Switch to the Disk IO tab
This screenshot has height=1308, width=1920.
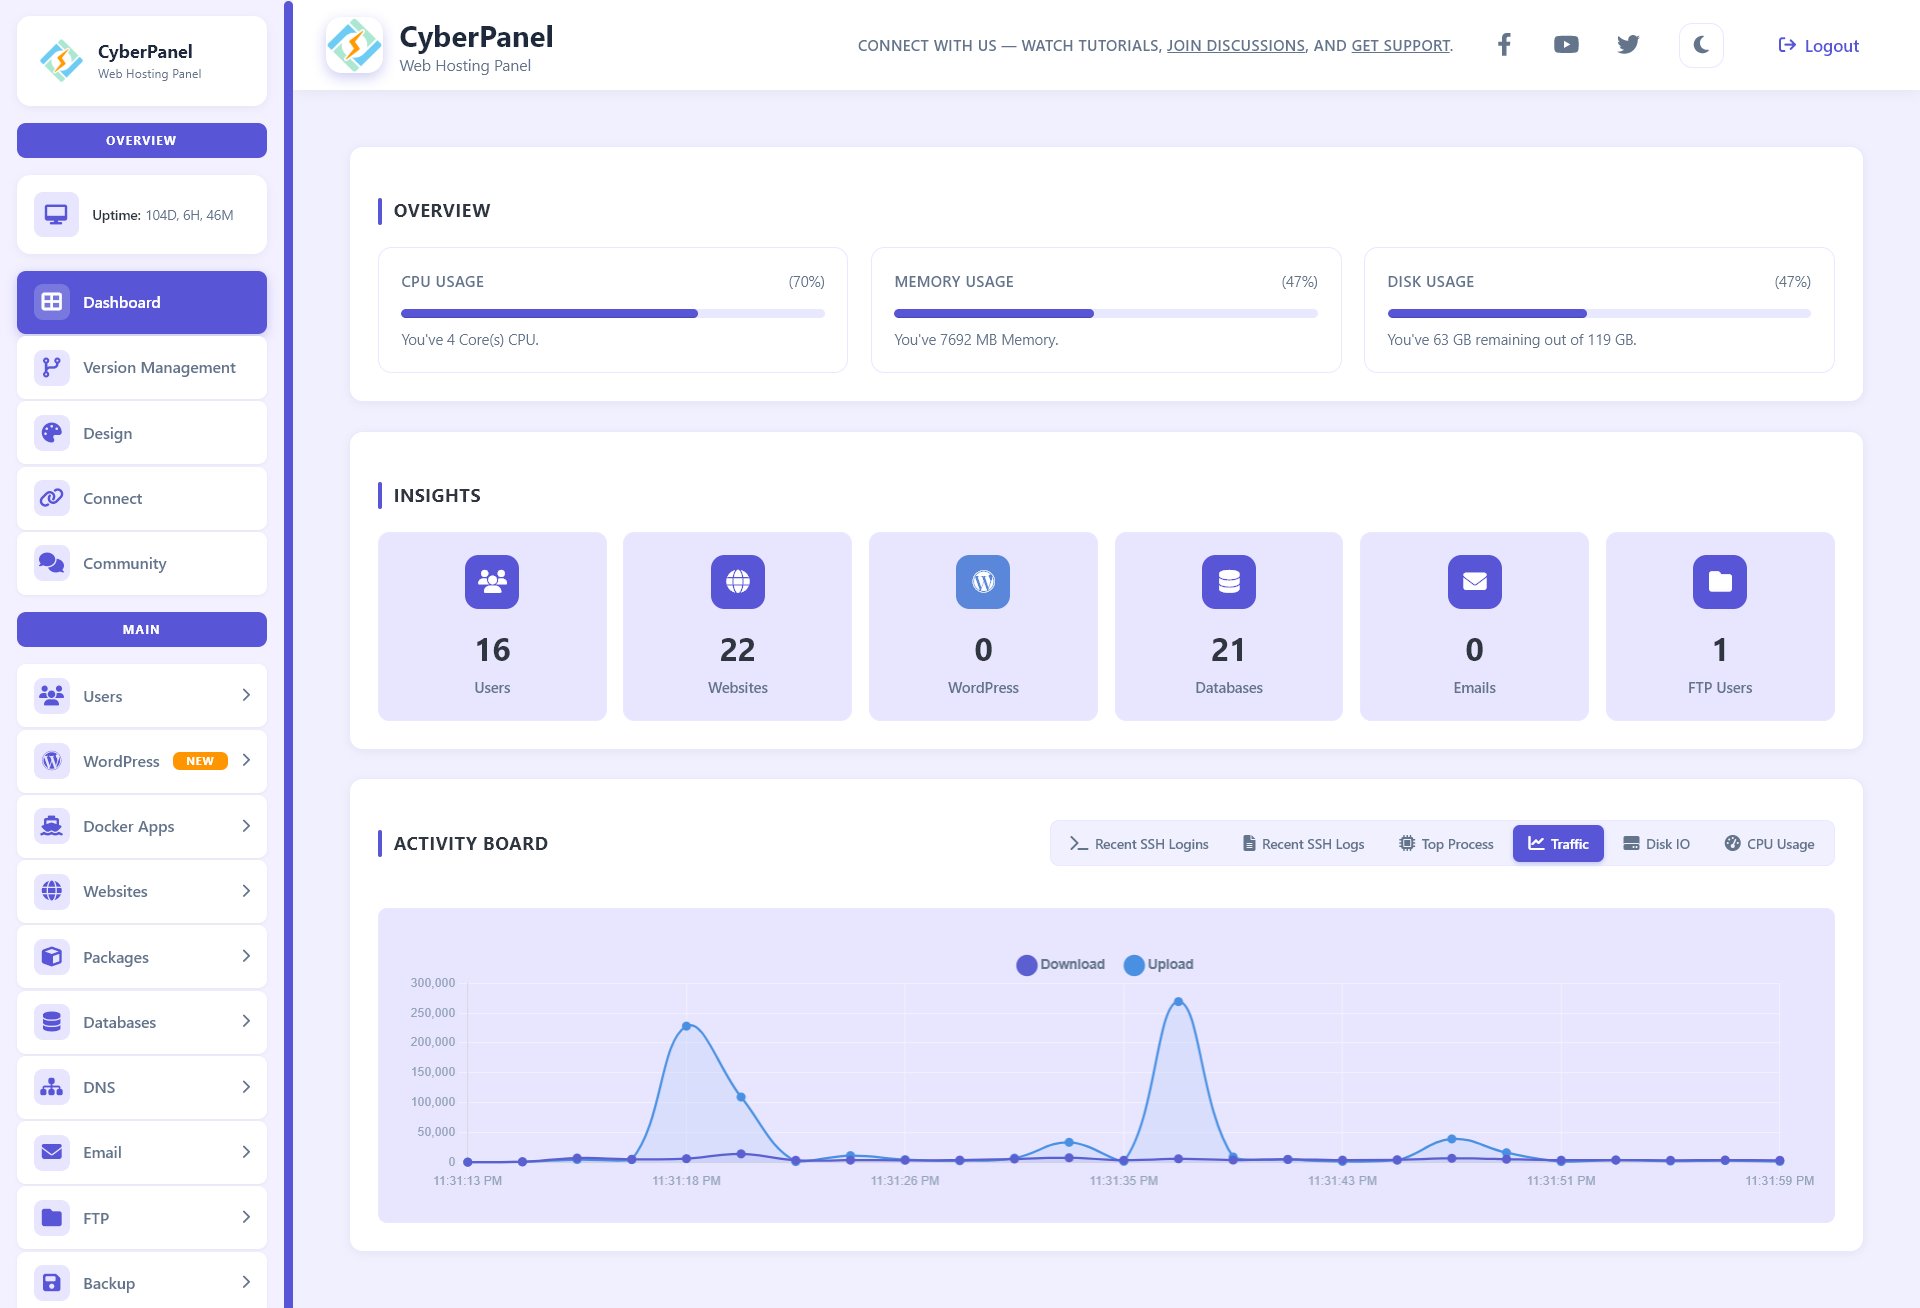(x=1656, y=844)
